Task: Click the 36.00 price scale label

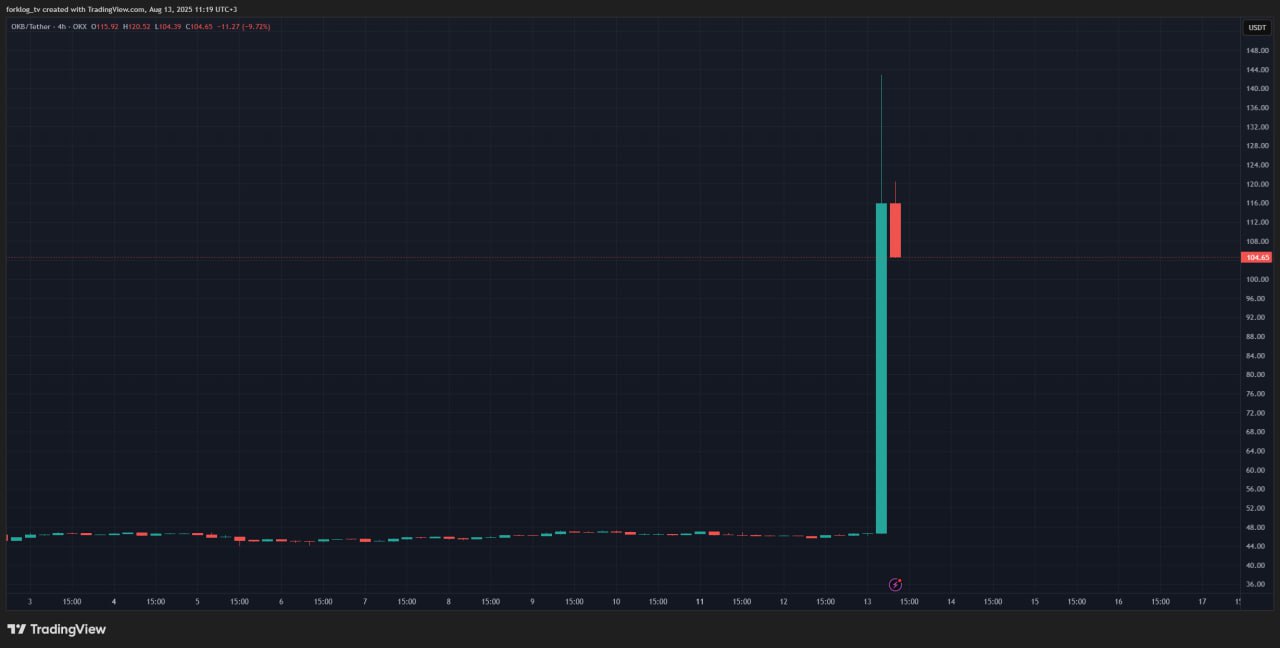Action: [1257, 584]
